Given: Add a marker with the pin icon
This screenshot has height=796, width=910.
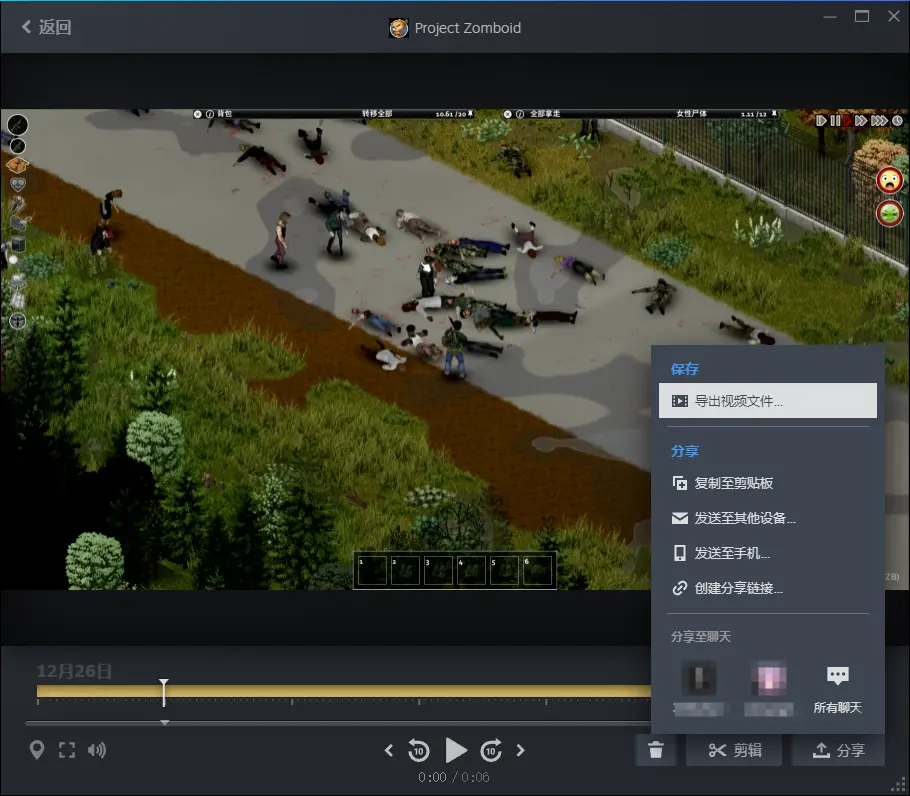Looking at the screenshot, I should click(x=37, y=750).
